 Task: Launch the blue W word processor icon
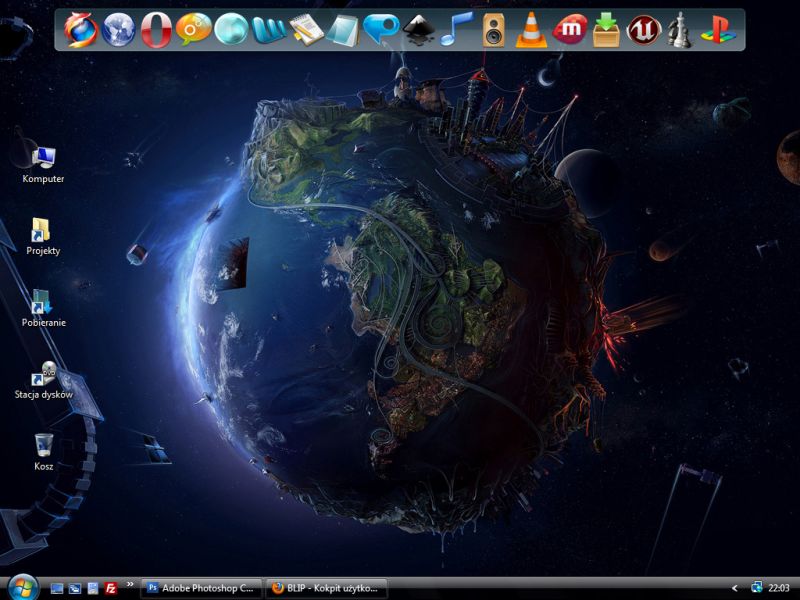coord(269,30)
